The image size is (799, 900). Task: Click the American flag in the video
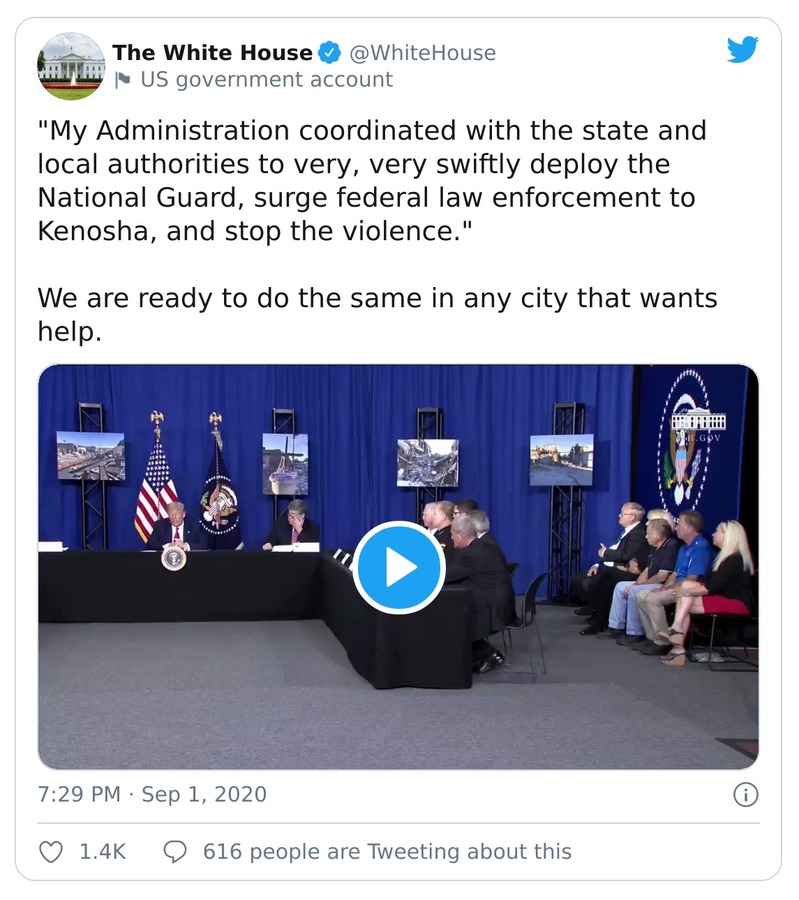click(x=155, y=485)
